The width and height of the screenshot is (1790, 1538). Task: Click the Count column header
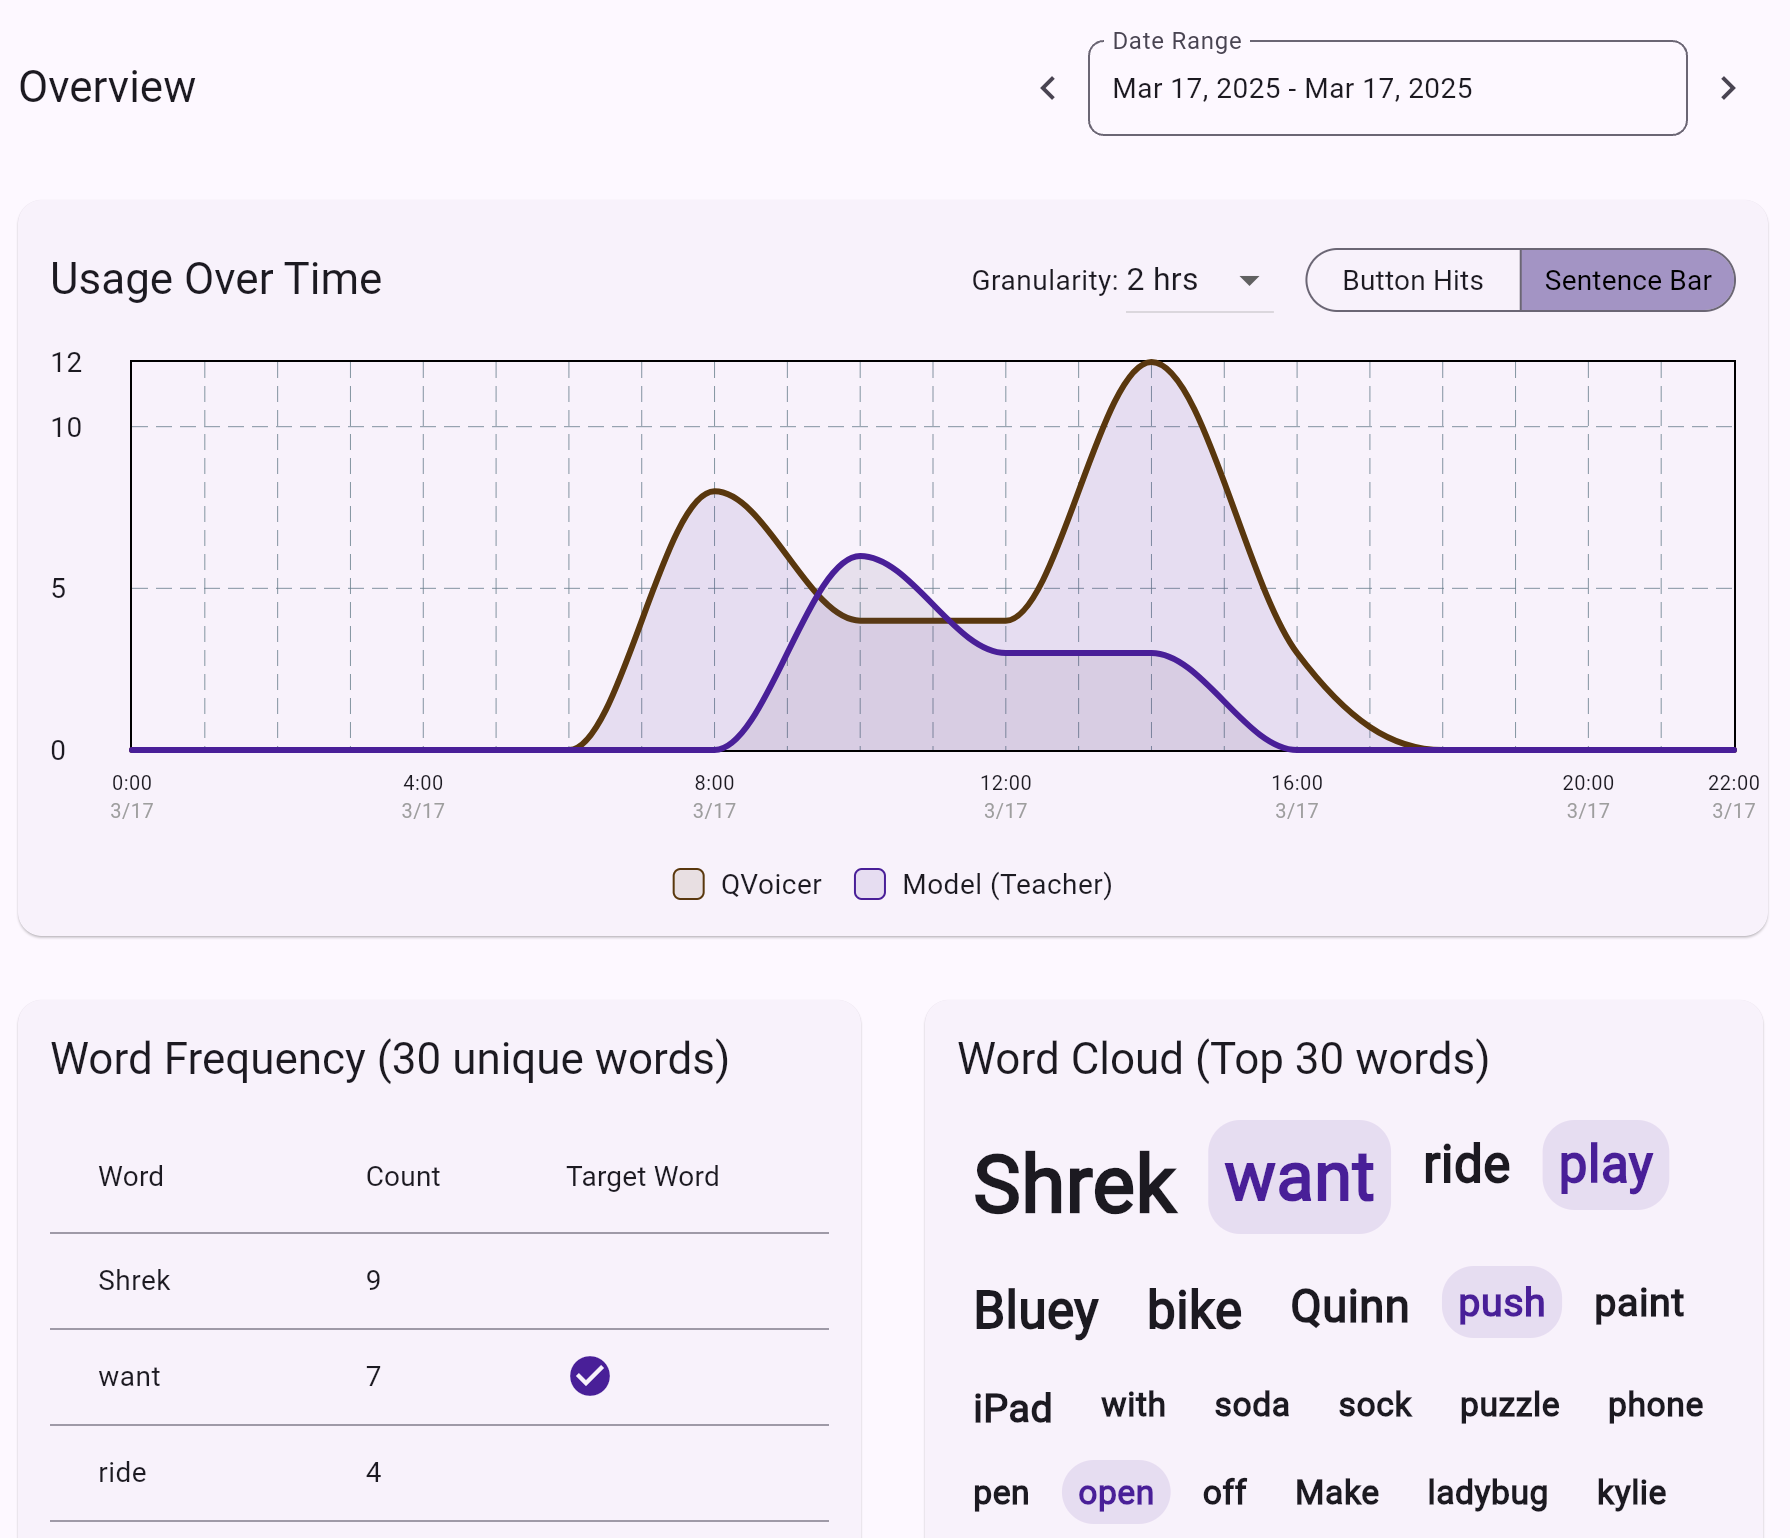tap(403, 1176)
